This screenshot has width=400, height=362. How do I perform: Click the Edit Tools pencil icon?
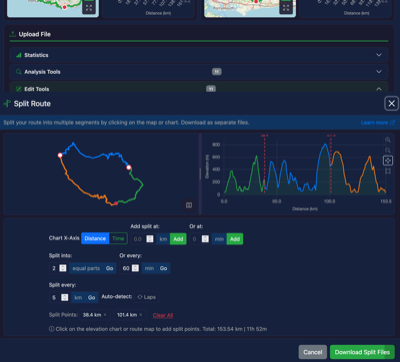[19, 89]
